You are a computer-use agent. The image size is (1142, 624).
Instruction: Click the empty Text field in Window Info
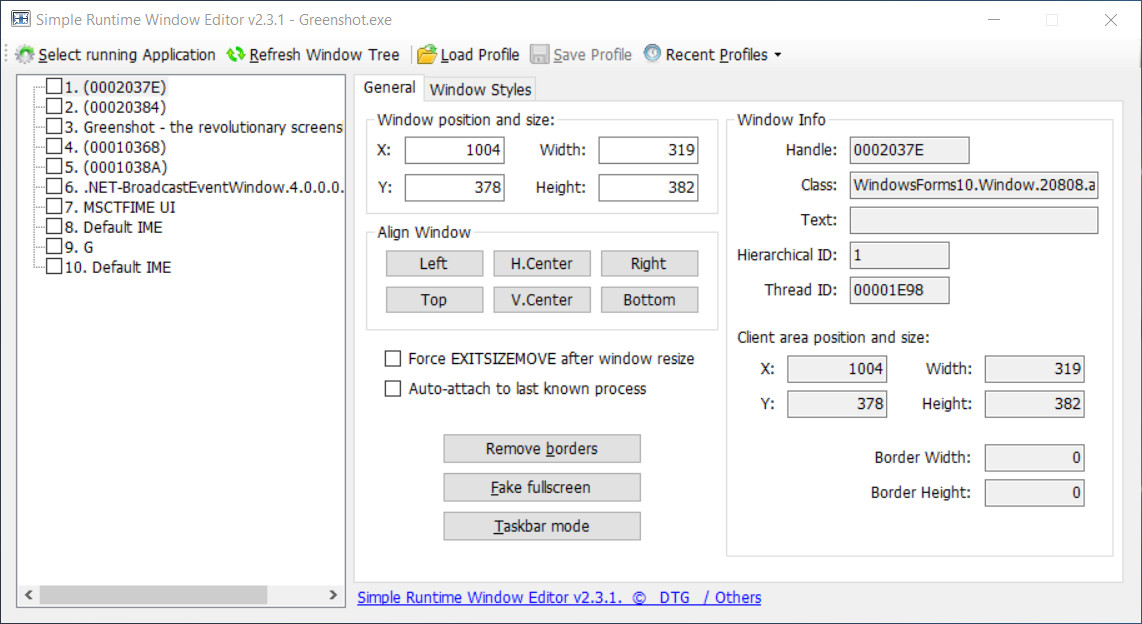coord(974,220)
